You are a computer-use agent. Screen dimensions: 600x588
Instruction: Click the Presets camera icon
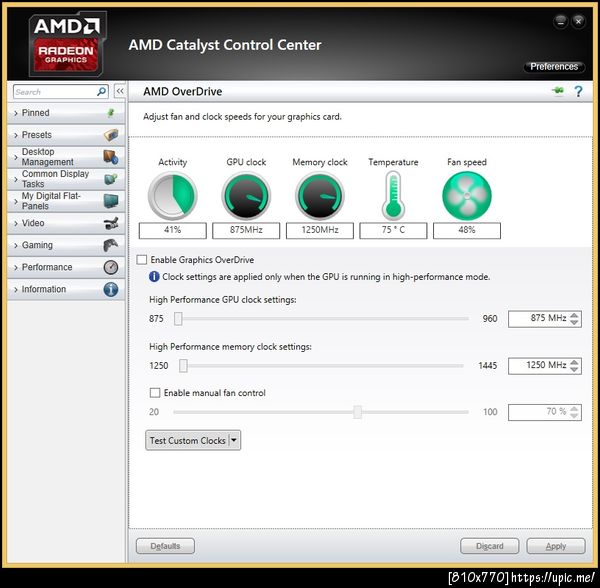pyautogui.click(x=111, y=135)
